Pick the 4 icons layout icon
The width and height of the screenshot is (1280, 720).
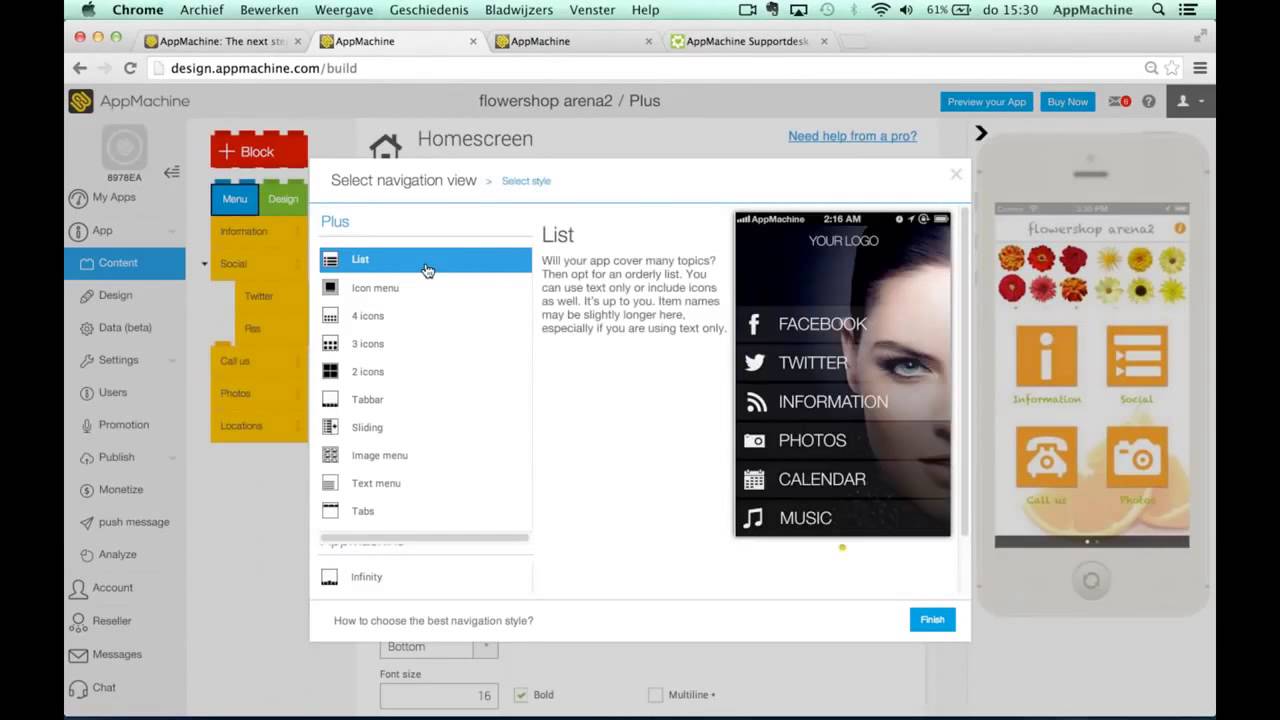click(330, 316)
